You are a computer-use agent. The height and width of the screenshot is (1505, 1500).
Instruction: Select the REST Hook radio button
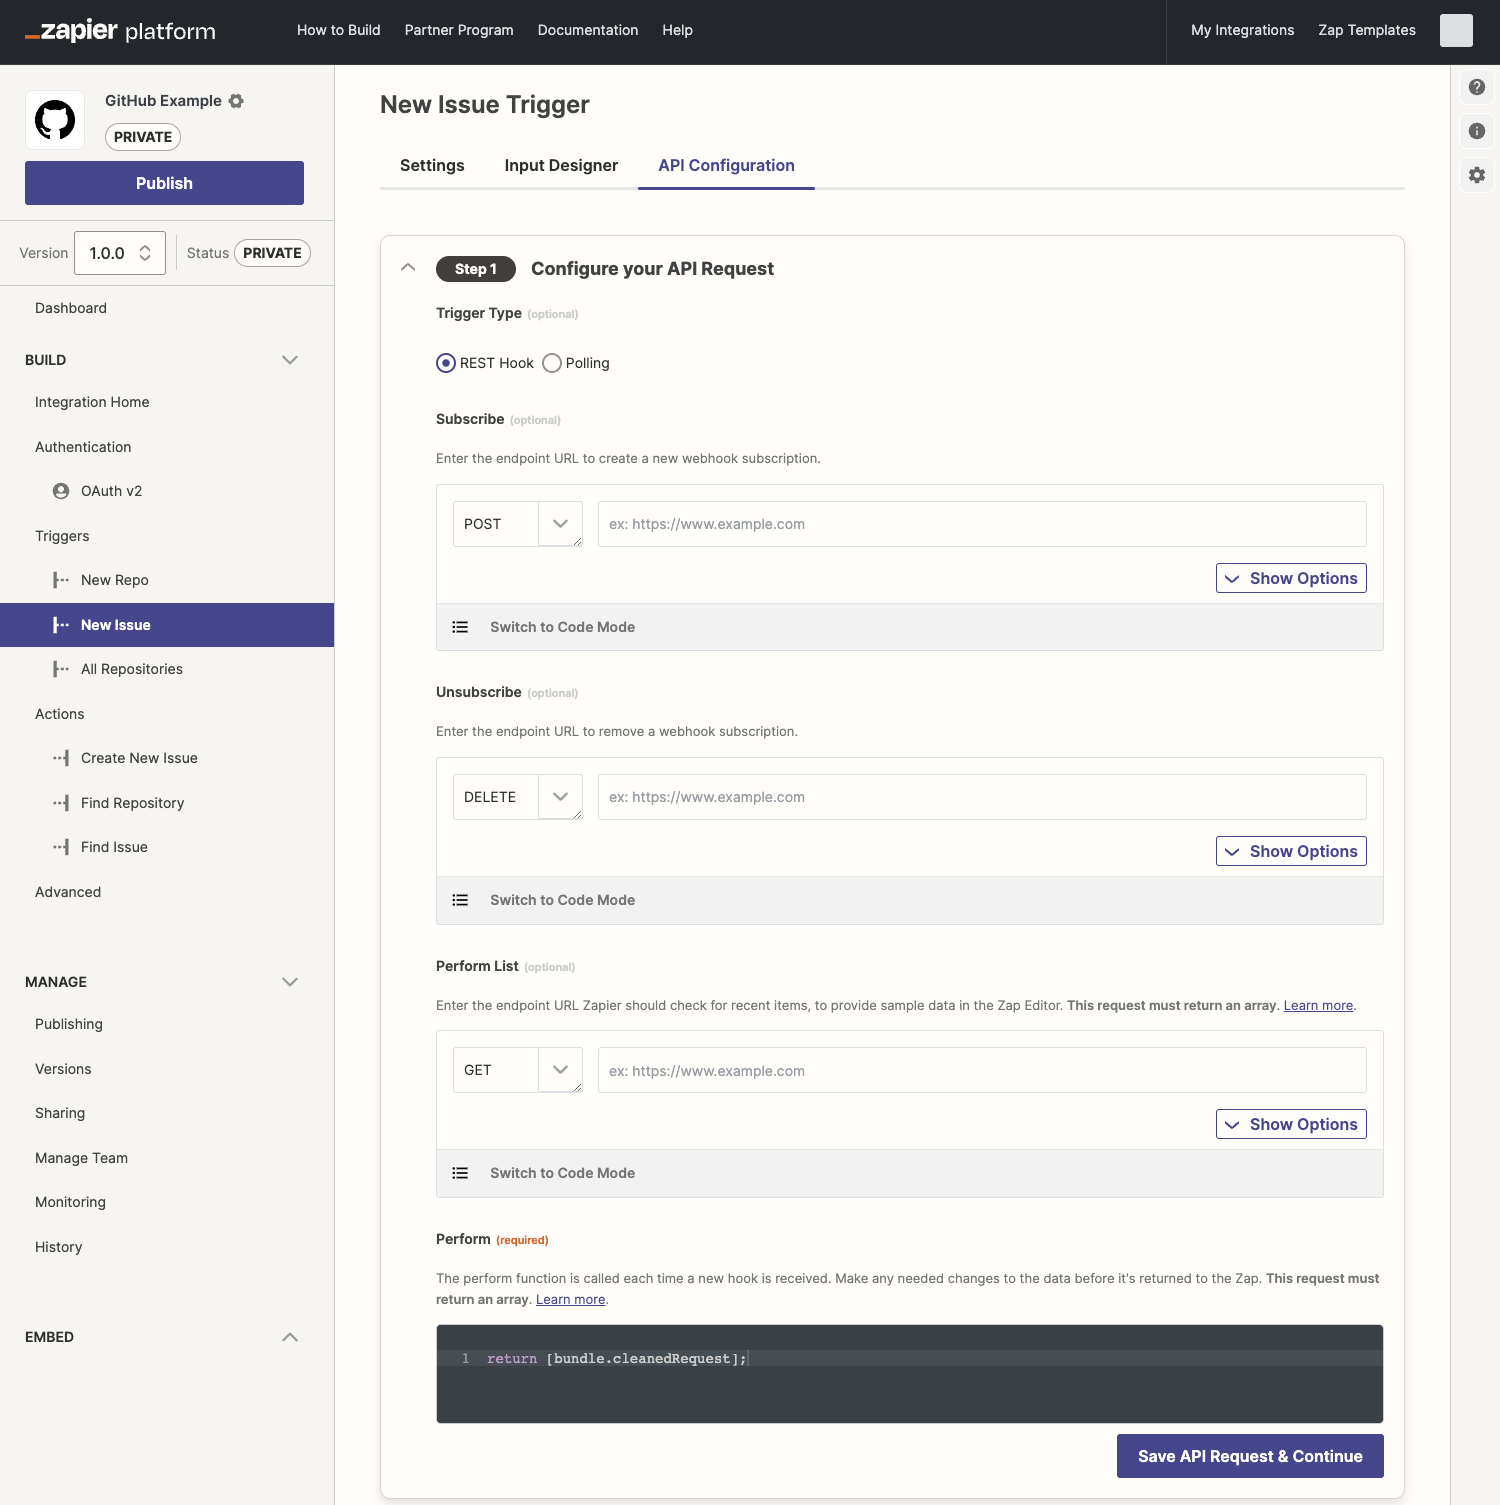tap(446, 363)
